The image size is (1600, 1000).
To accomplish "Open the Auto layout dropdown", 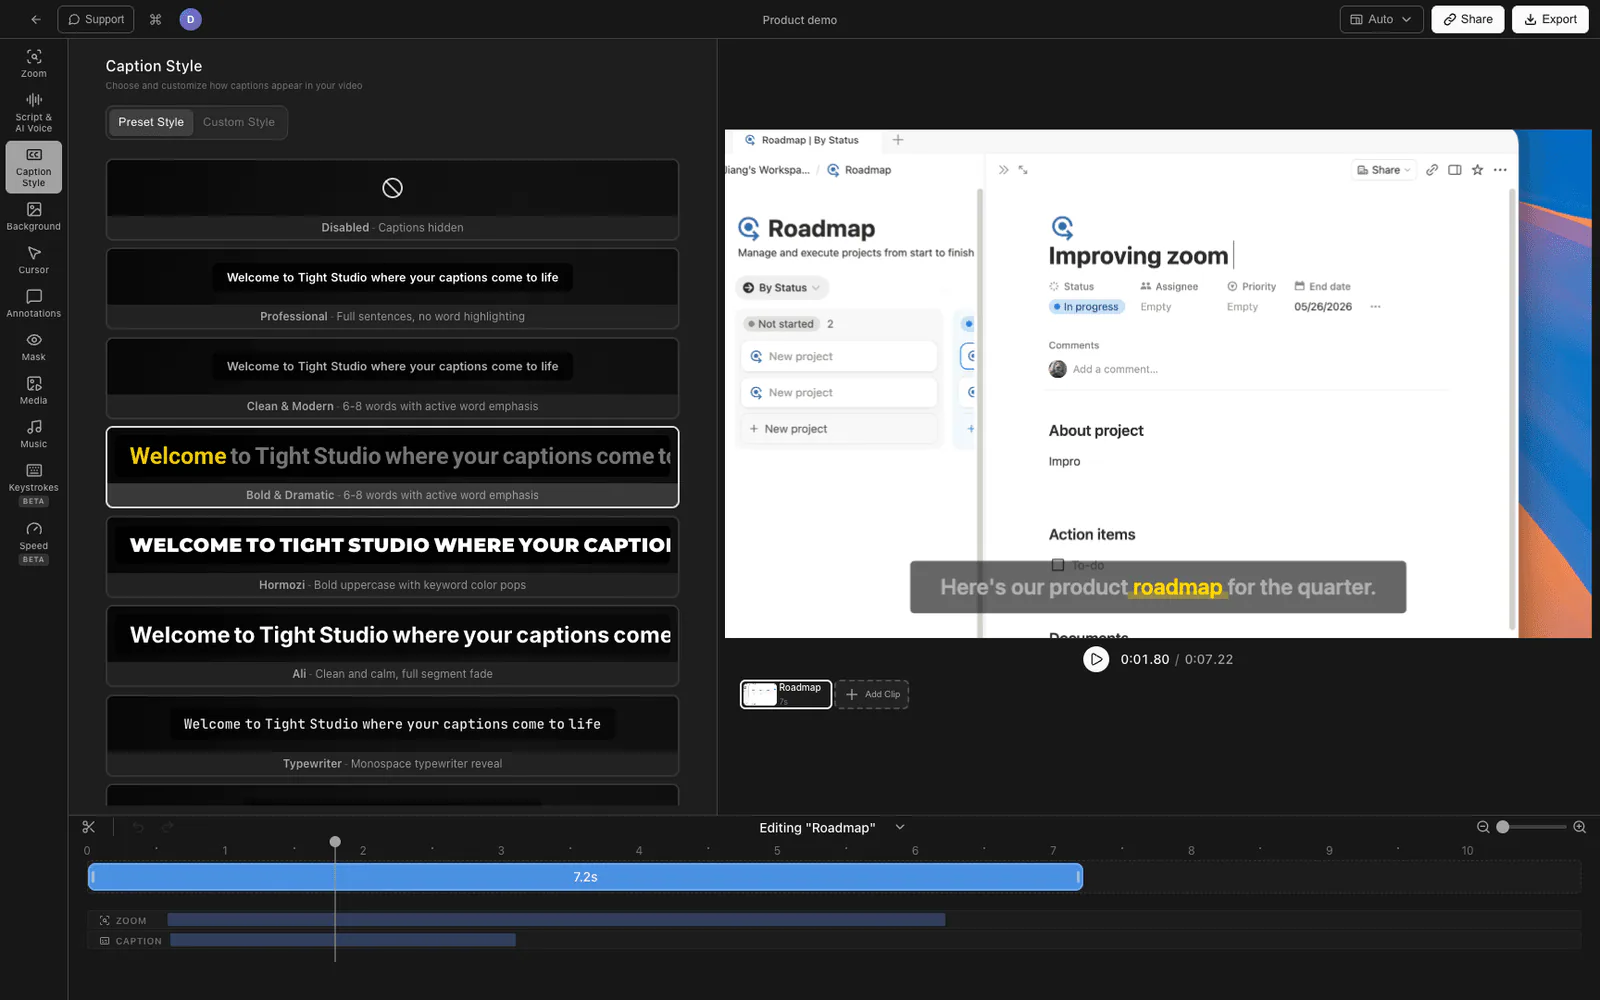I will click(1381, 19).
